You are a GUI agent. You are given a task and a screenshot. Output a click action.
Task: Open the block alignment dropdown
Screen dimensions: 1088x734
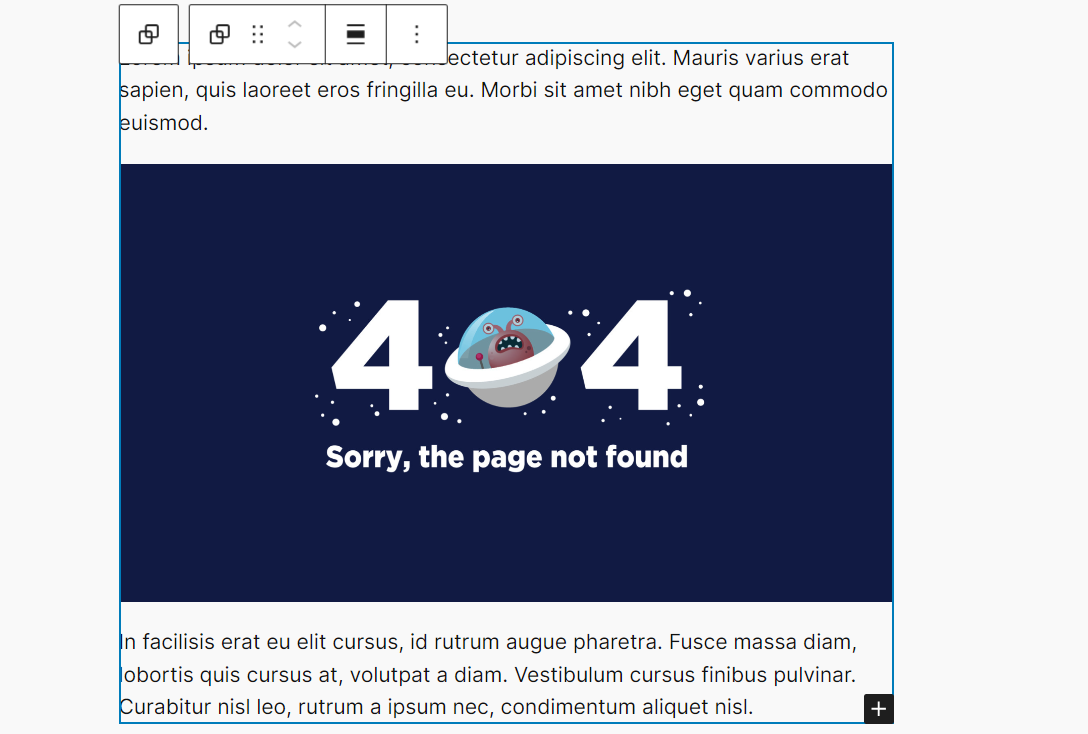click(x=355, y=34)
